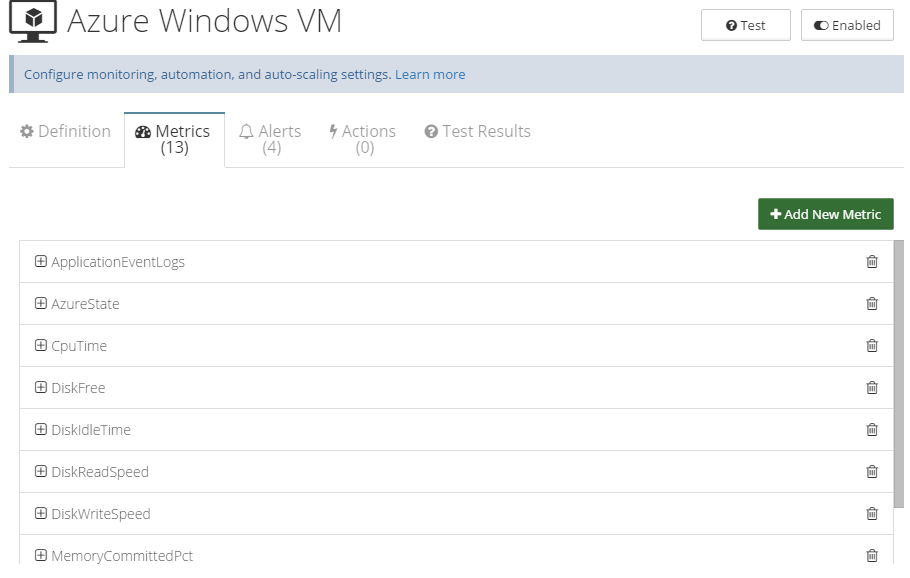Click the DiskWriteSpeed label text
This screenshot has height=578, width=910.
[x=101, y=514]
